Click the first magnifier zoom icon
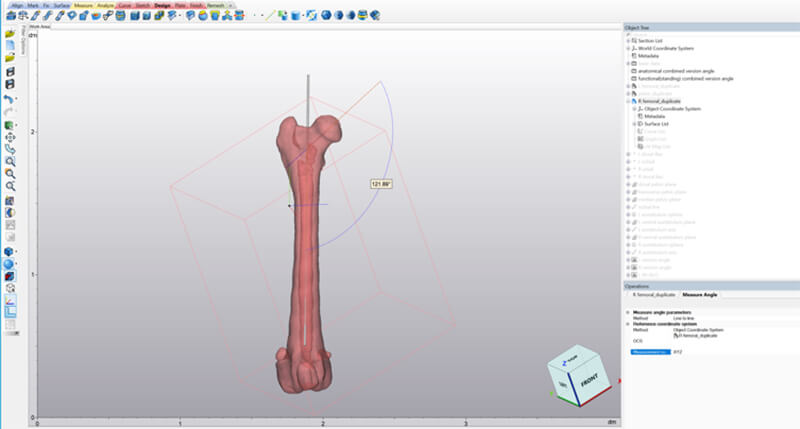The width and height of the screenshot is (800, 429). point(10,161)
